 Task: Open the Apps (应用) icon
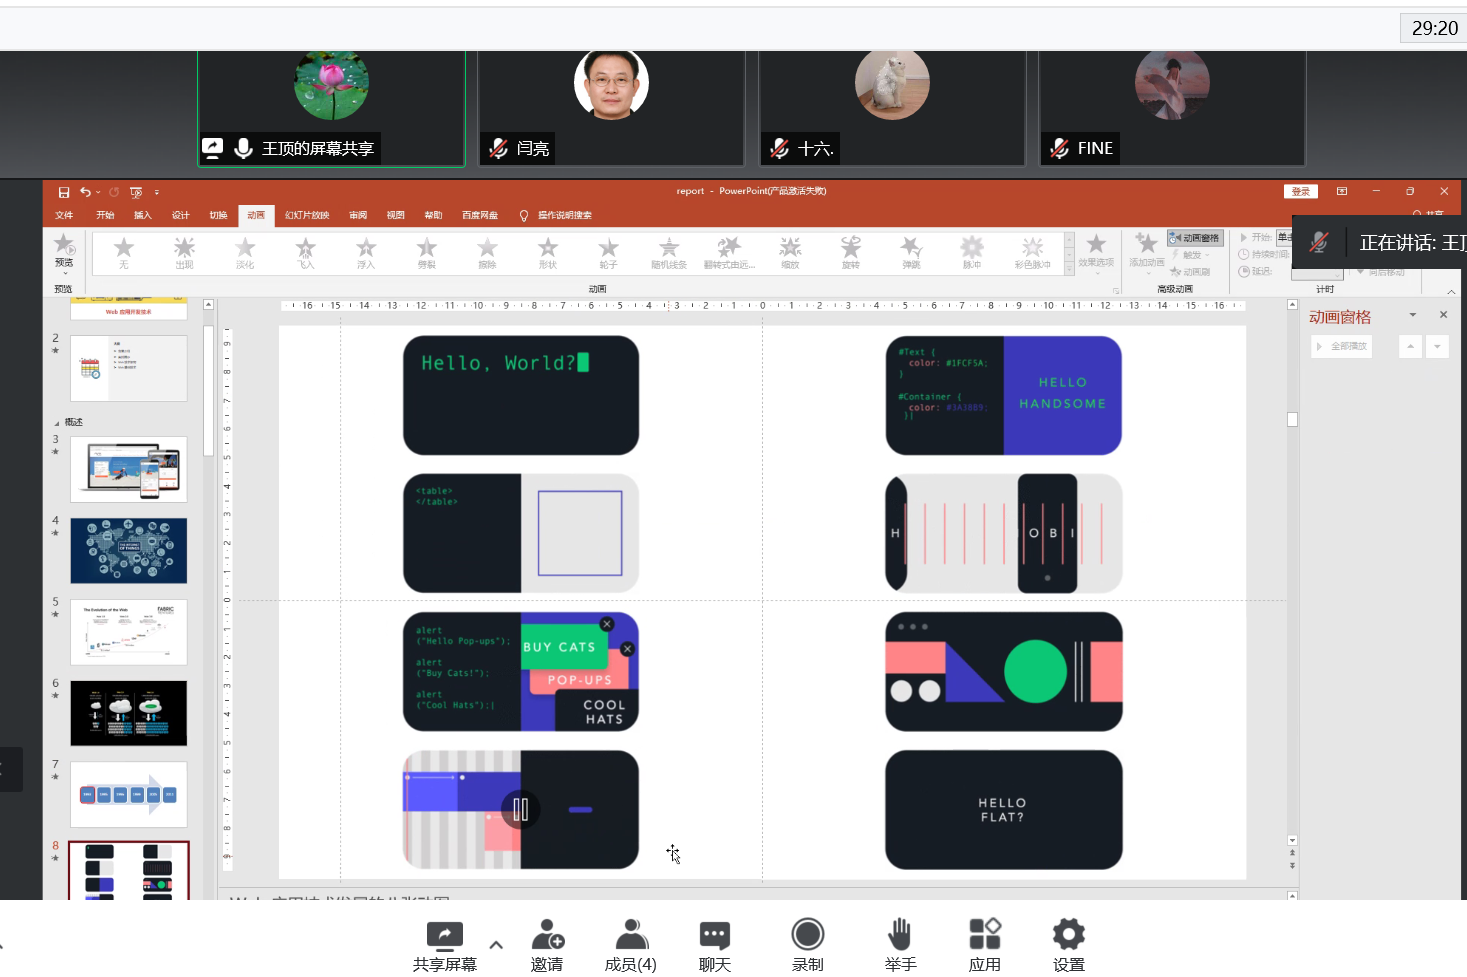[x=984, y=936]
